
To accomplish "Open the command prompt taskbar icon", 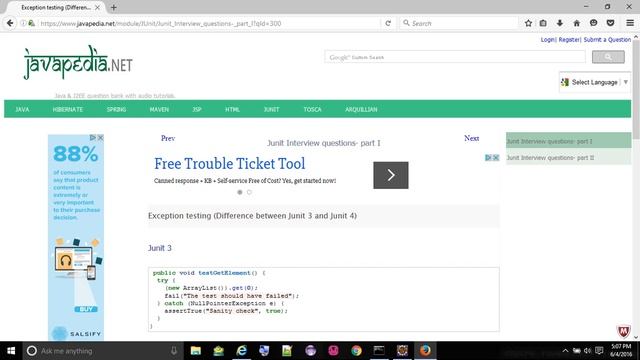I will coord(379,351).
